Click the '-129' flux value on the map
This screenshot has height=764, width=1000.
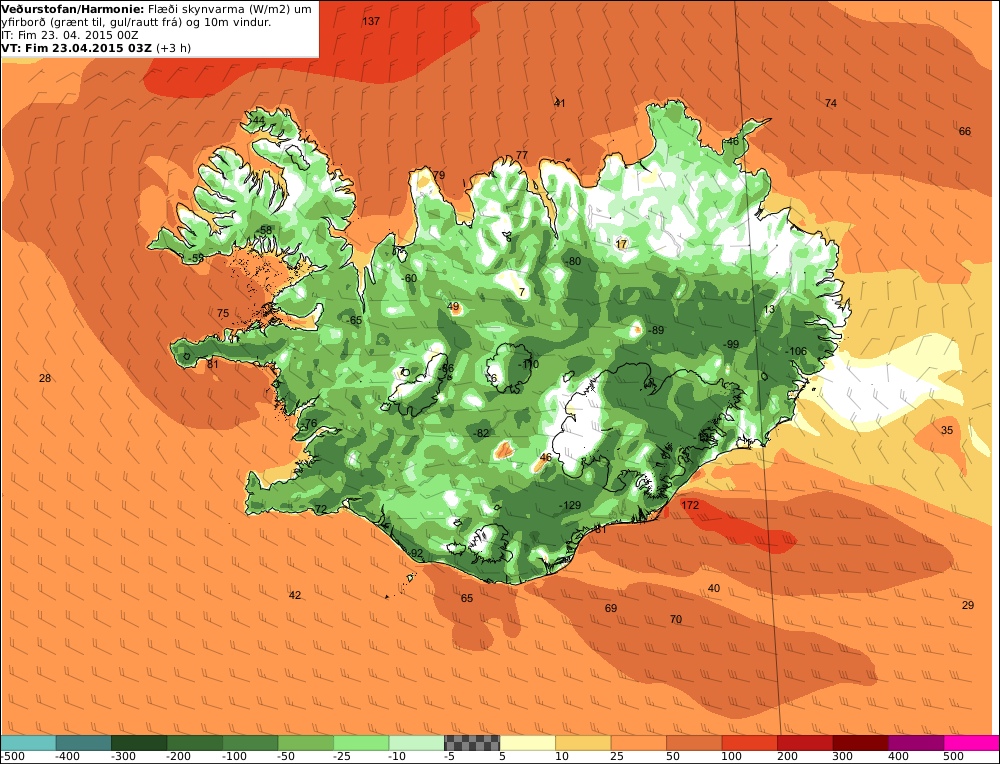570,505
